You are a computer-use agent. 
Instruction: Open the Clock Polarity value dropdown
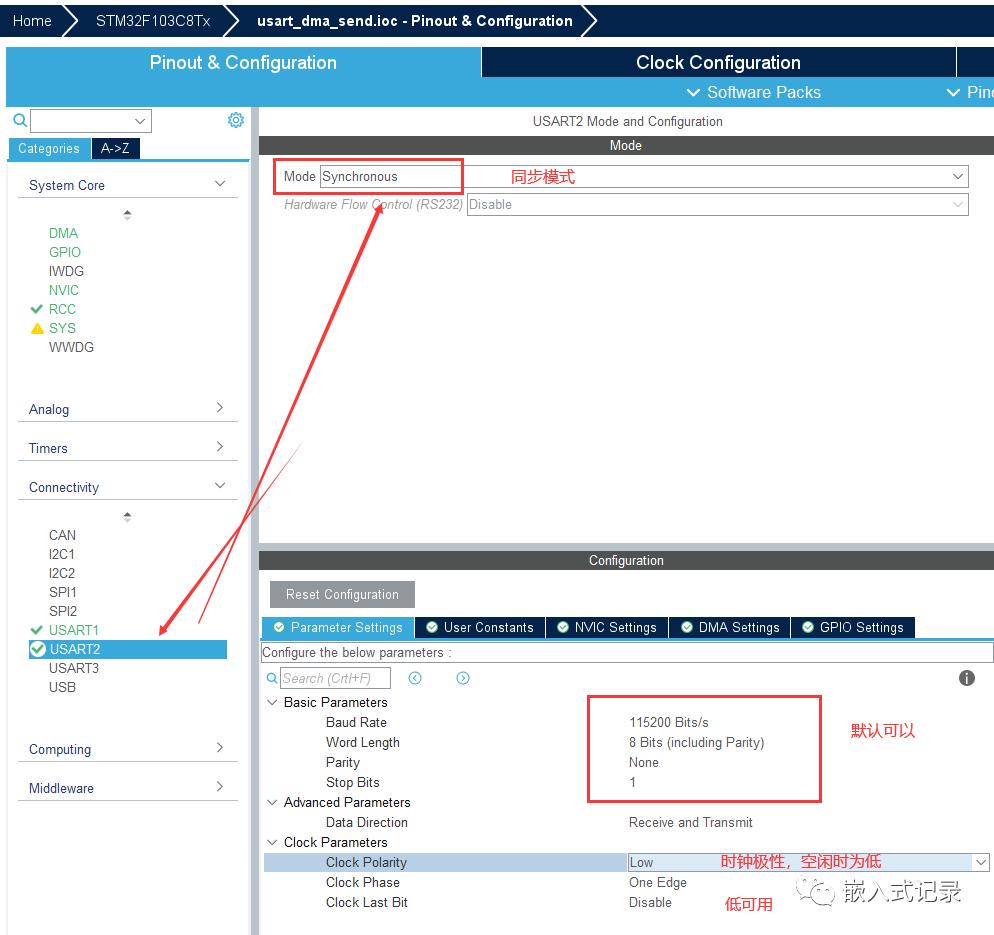pos(981,862)
